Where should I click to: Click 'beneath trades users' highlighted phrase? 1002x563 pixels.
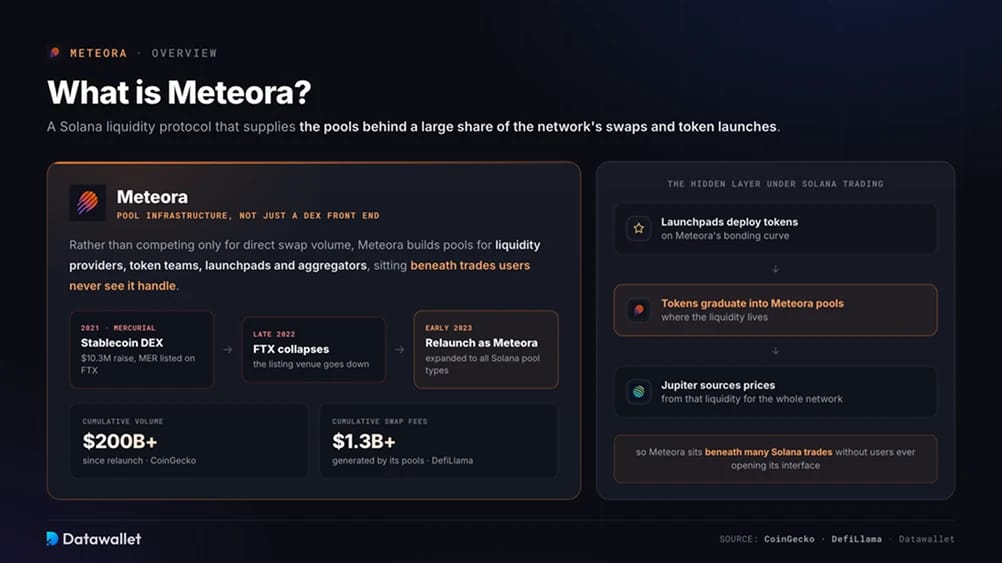470,265
